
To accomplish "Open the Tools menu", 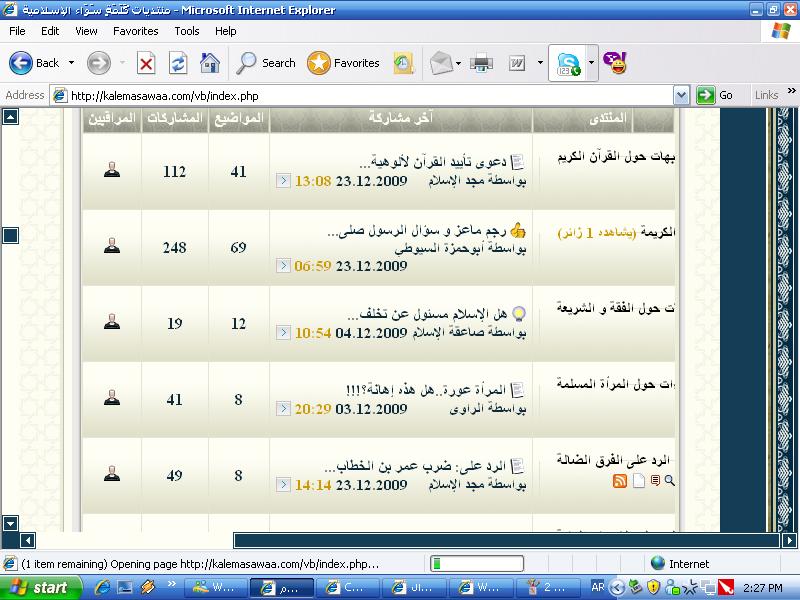I will point(187,31).
